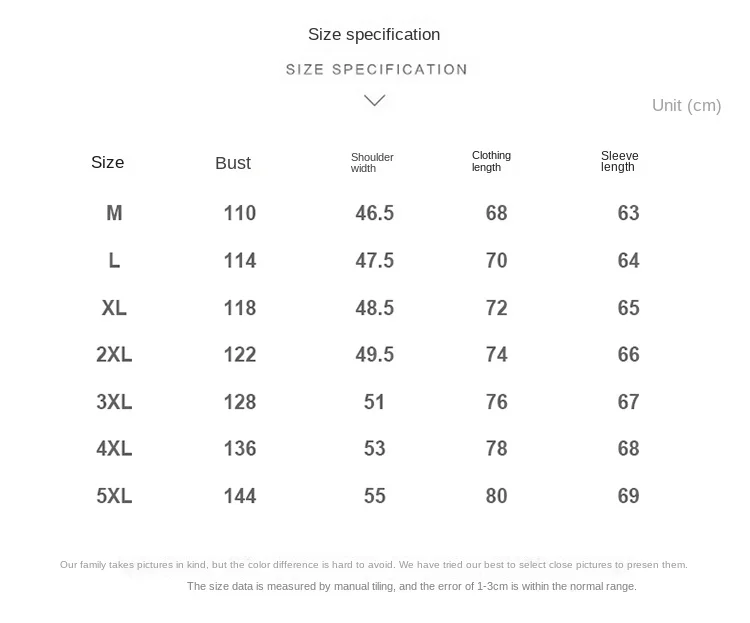Click the down chevron below Size Specification
750x623 pixels.
375,100
